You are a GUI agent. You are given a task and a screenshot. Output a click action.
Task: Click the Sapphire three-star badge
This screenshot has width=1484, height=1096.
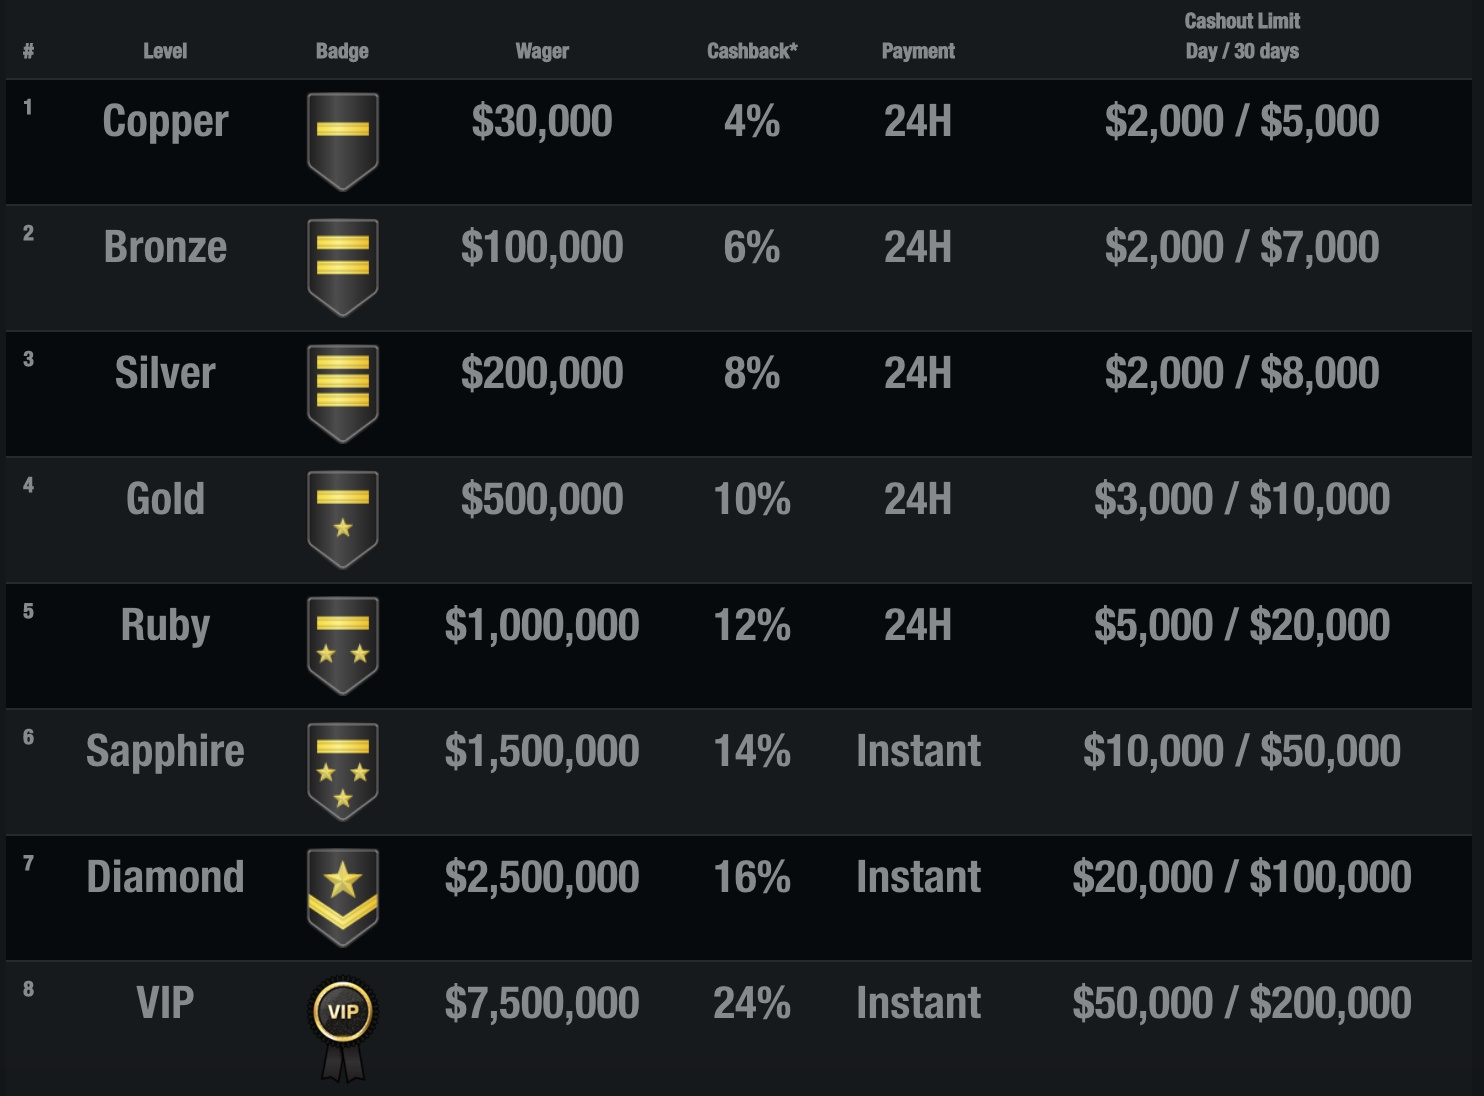pos(342,772)
